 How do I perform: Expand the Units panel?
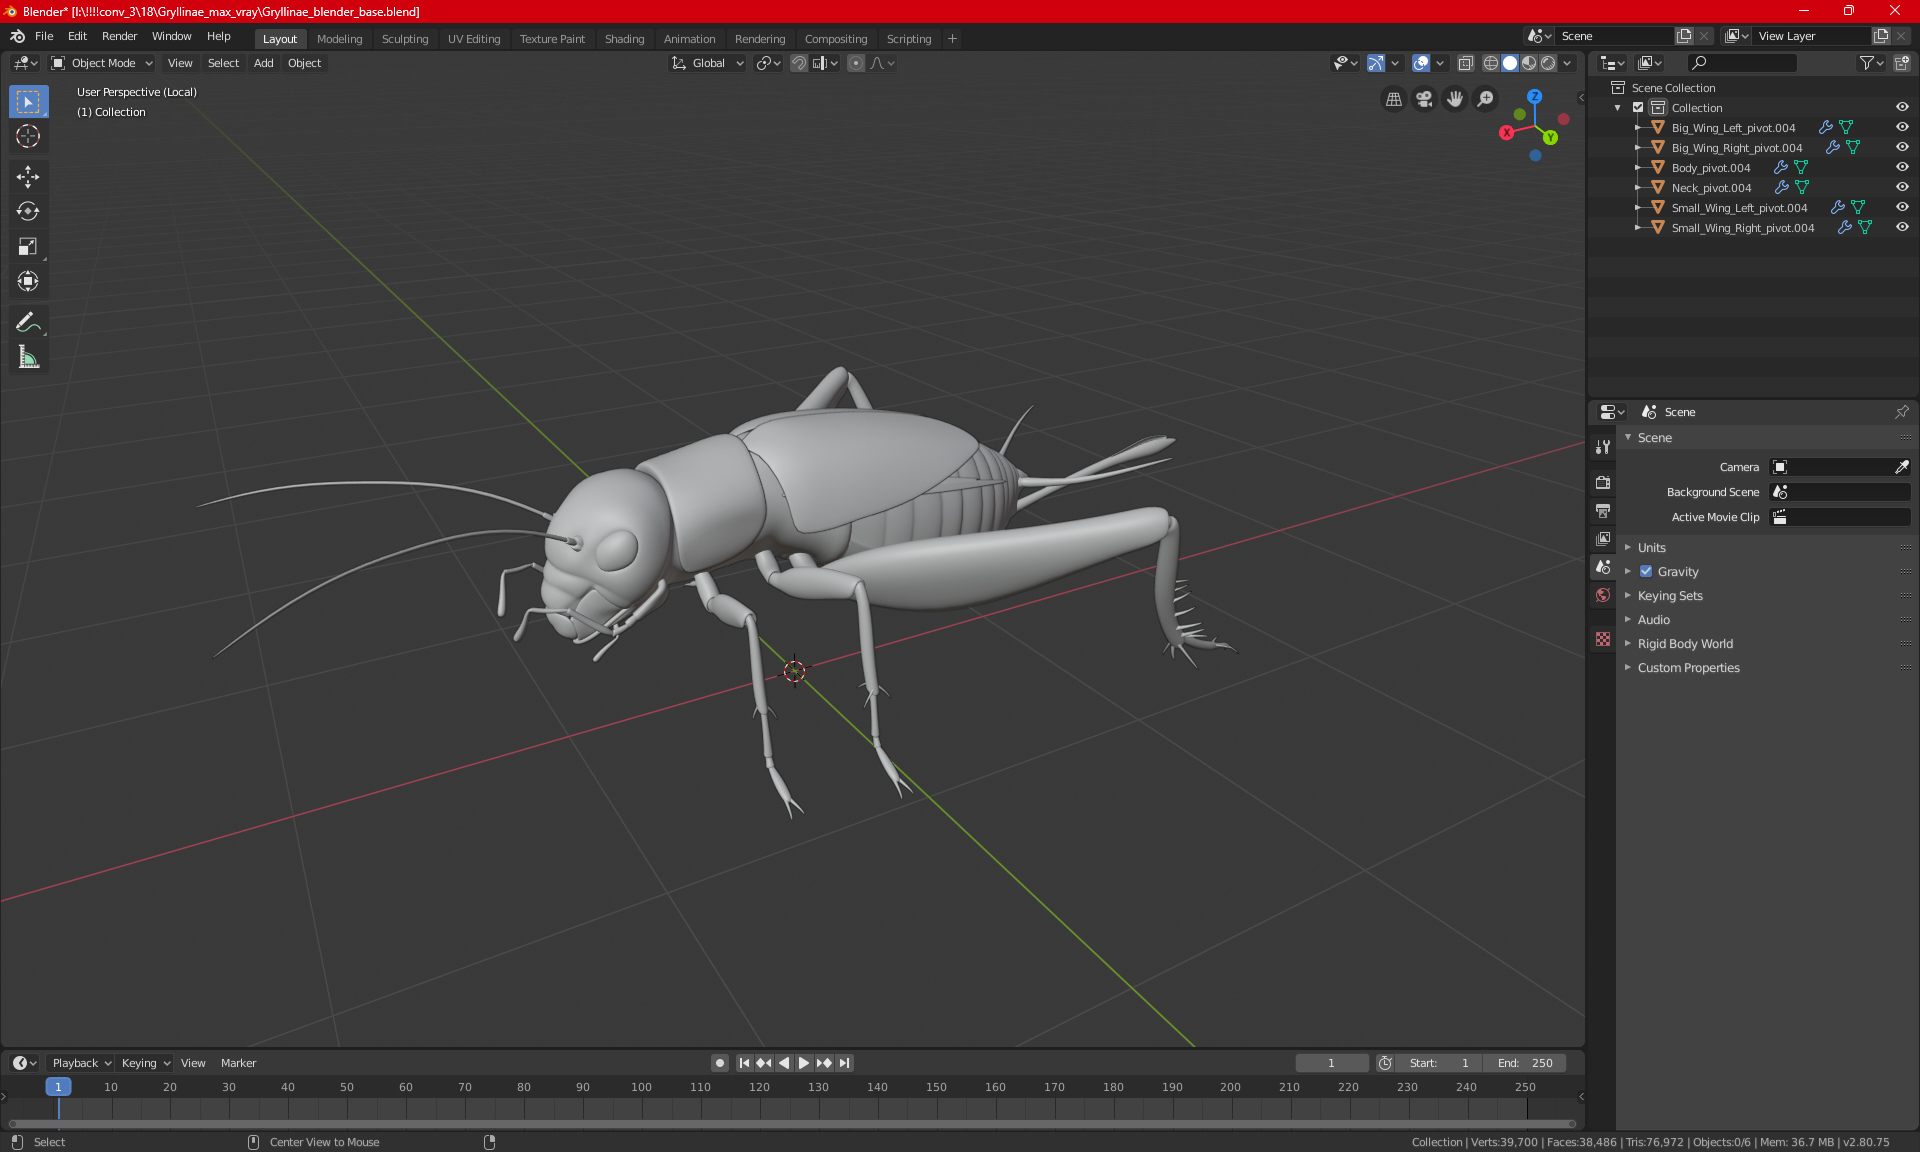point(1651,548)
